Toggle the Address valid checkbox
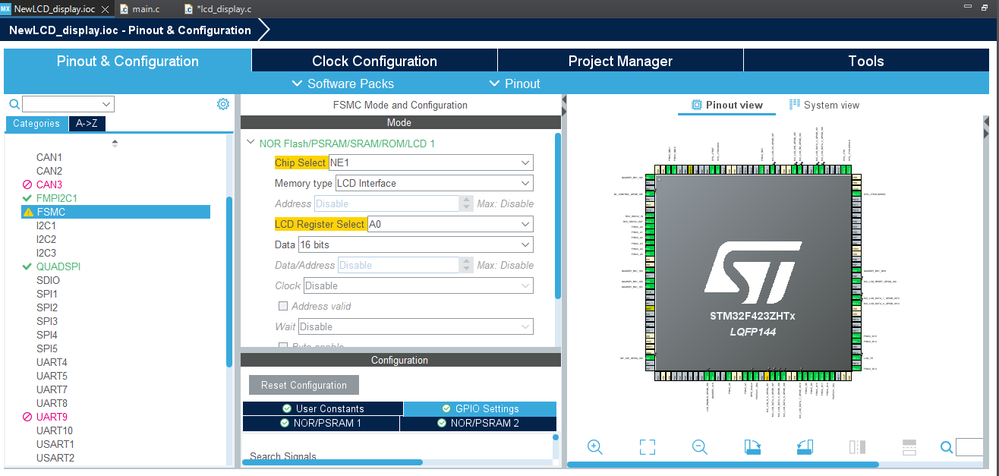Image resolution: width=999 pixels, height=476 pixels. click(283, 306)
